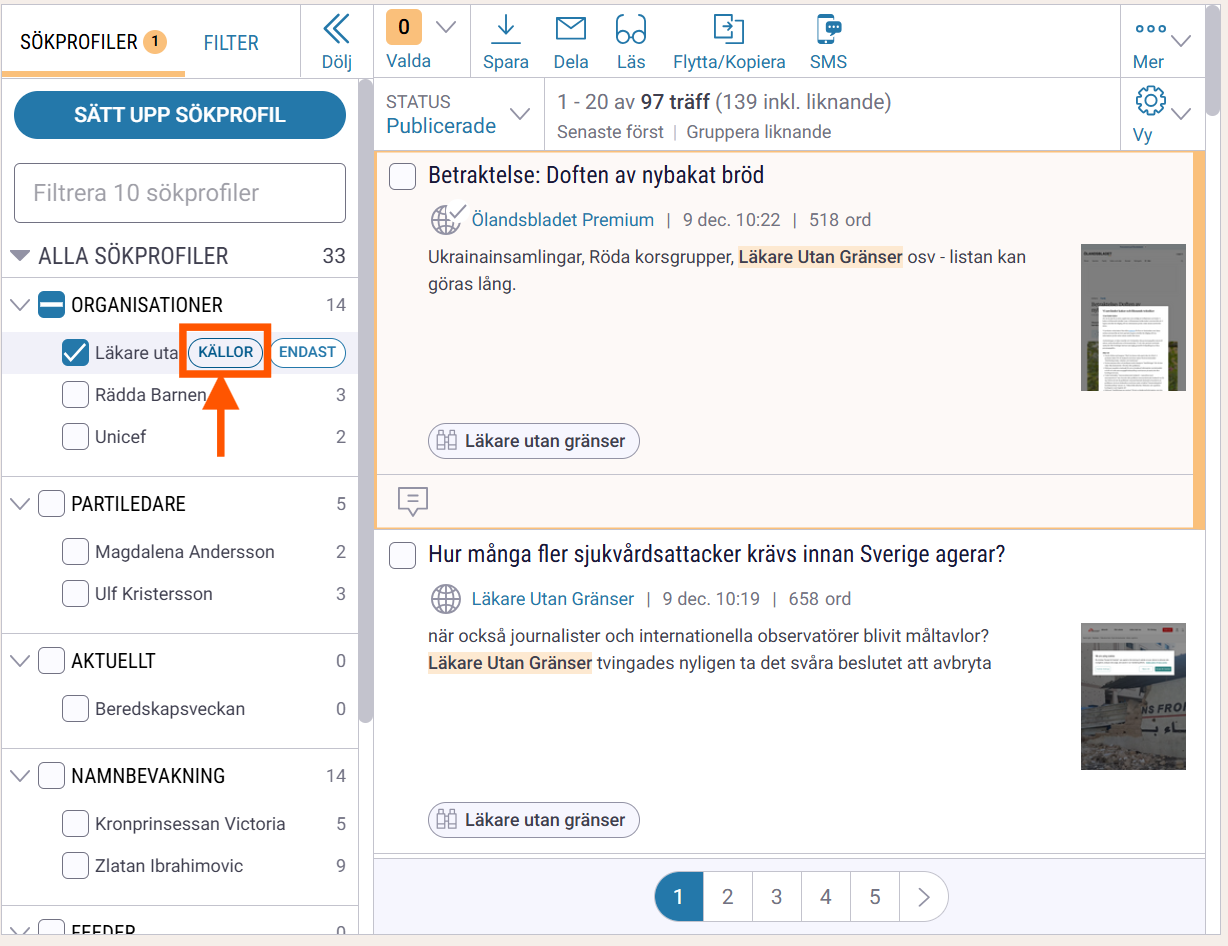The height and width of the screenshot is (946, 1228).
Task: Click the Spara download icon
Action: [x=505, y=29]
